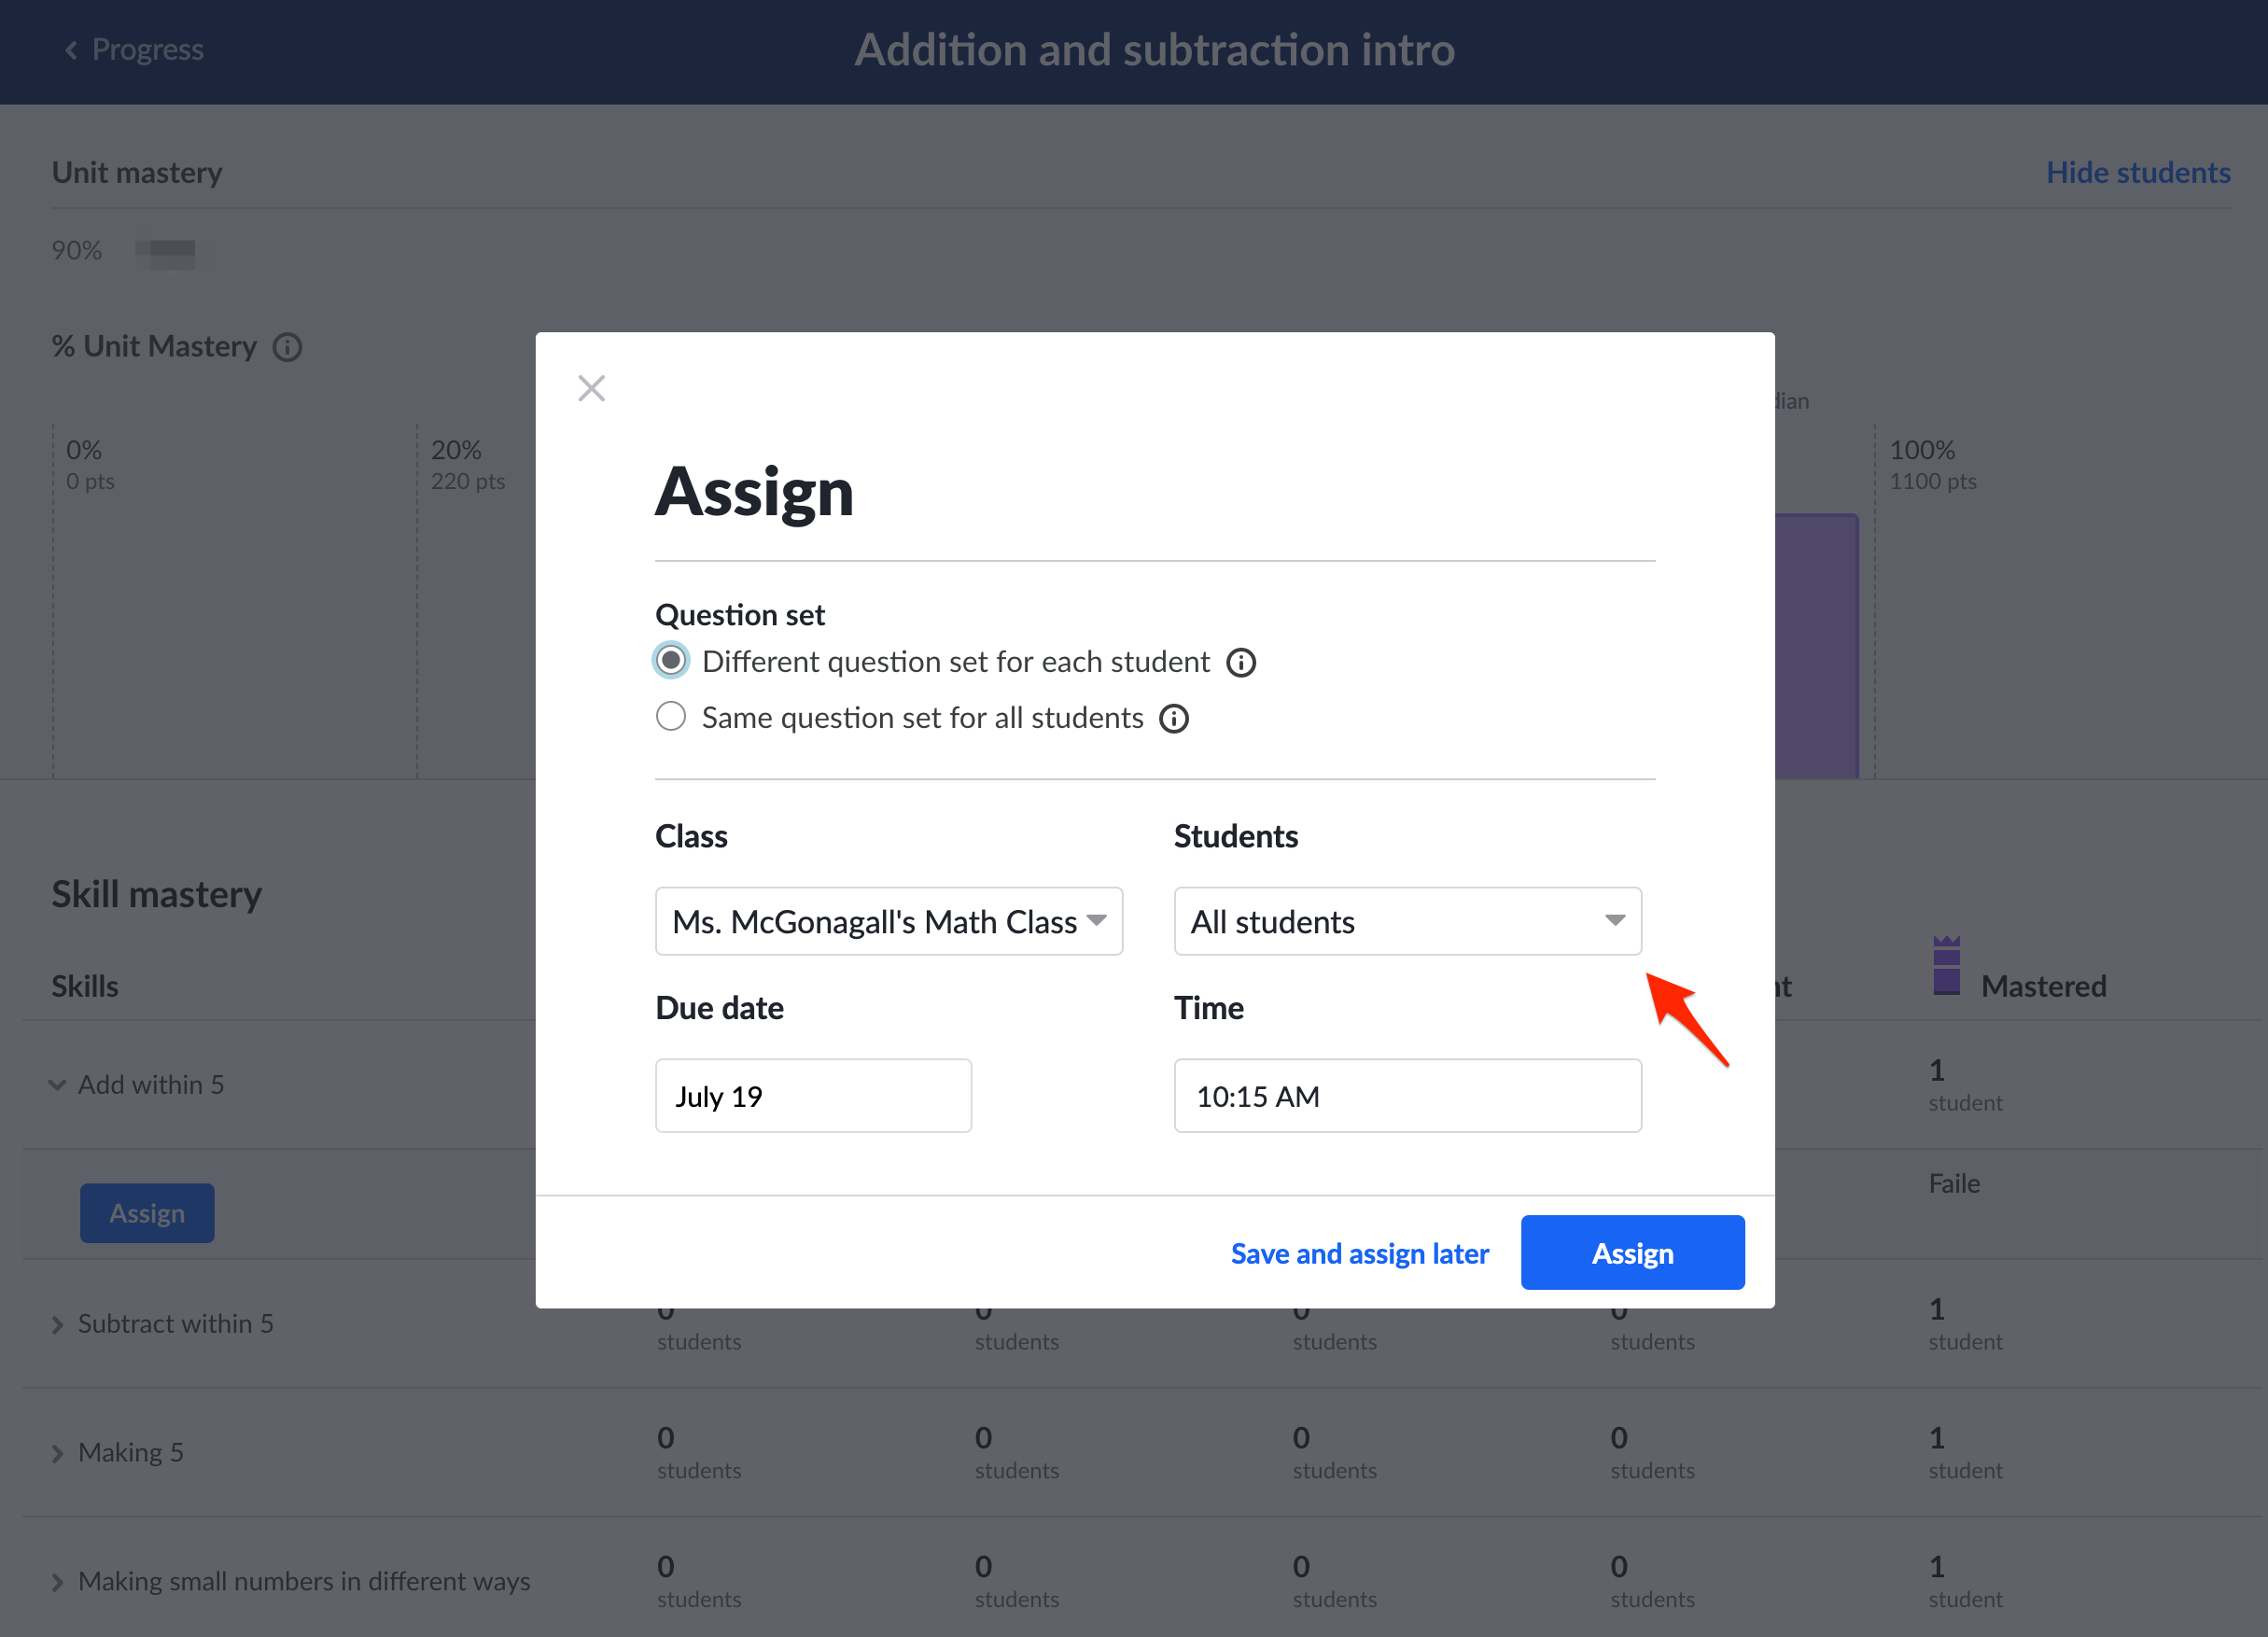Click the Save and assign later link

pyautogui.click(x=1359, y=1253)
